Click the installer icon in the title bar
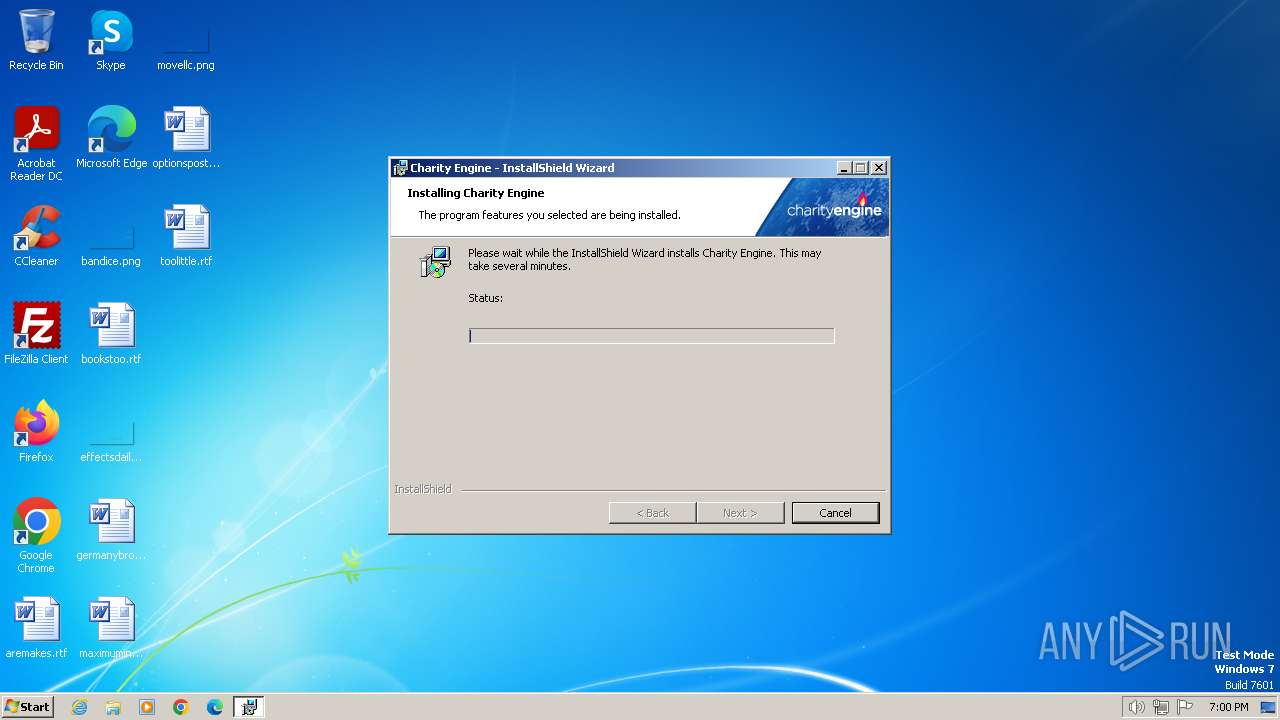This screenshot has height=720, width=1280. [x=400, y=168]
